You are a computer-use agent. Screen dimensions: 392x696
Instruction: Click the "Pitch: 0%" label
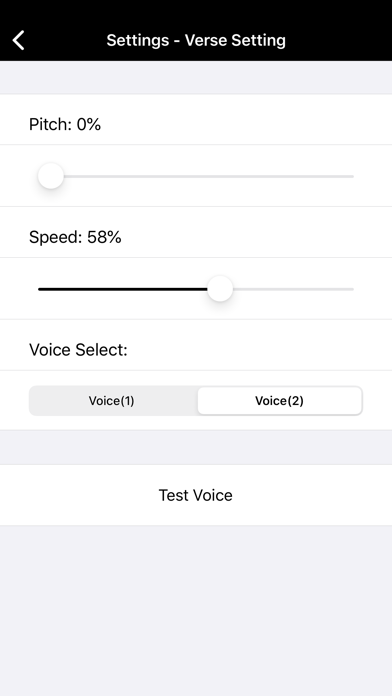[65, 124]
